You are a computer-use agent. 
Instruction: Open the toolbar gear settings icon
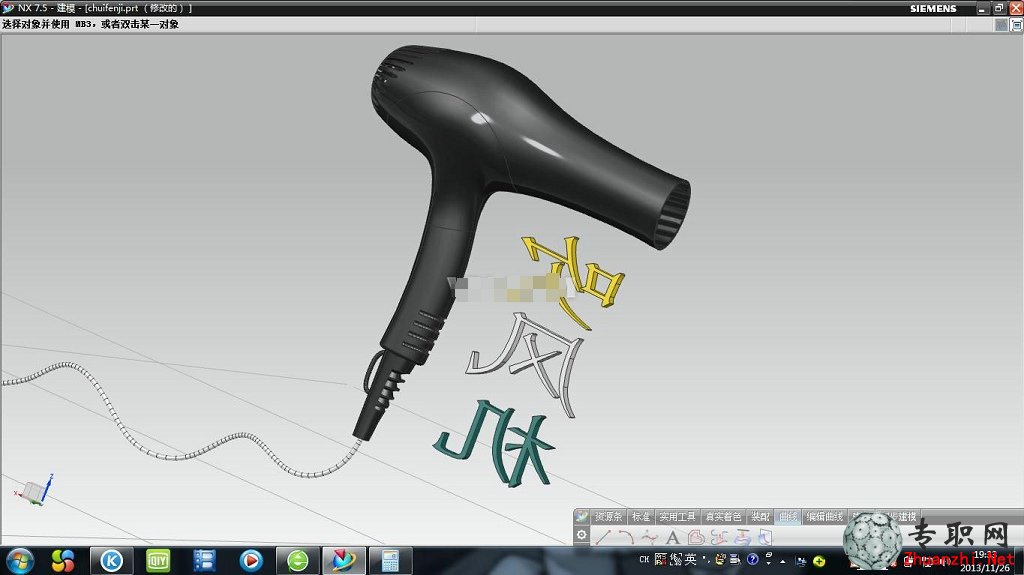pos(581,536)
